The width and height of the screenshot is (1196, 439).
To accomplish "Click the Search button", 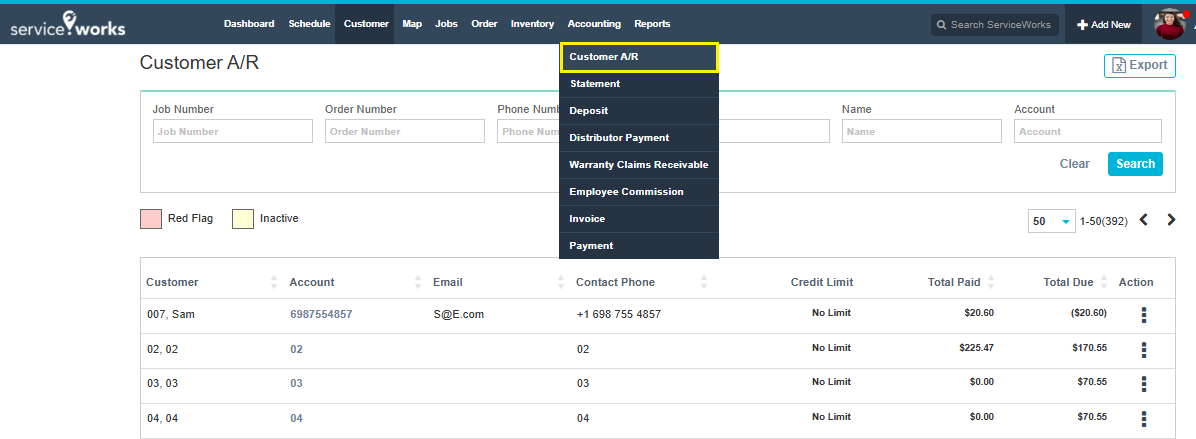I will (x=1135, y=164).
